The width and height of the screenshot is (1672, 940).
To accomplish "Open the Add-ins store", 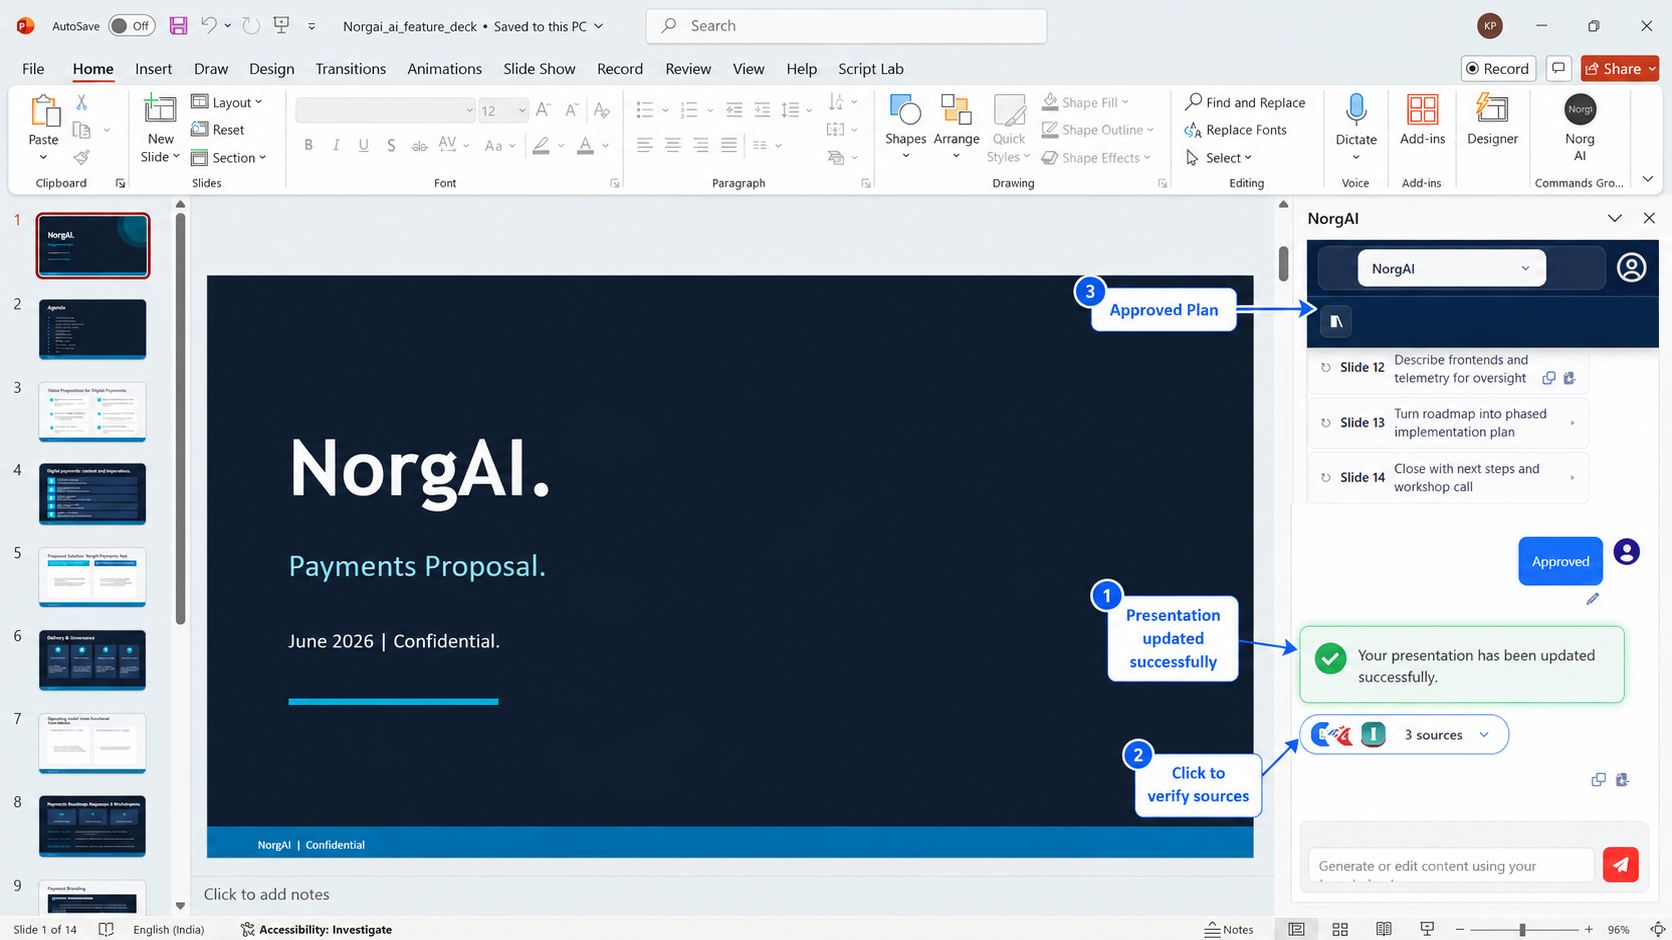I will click(x=1422, y=120).
